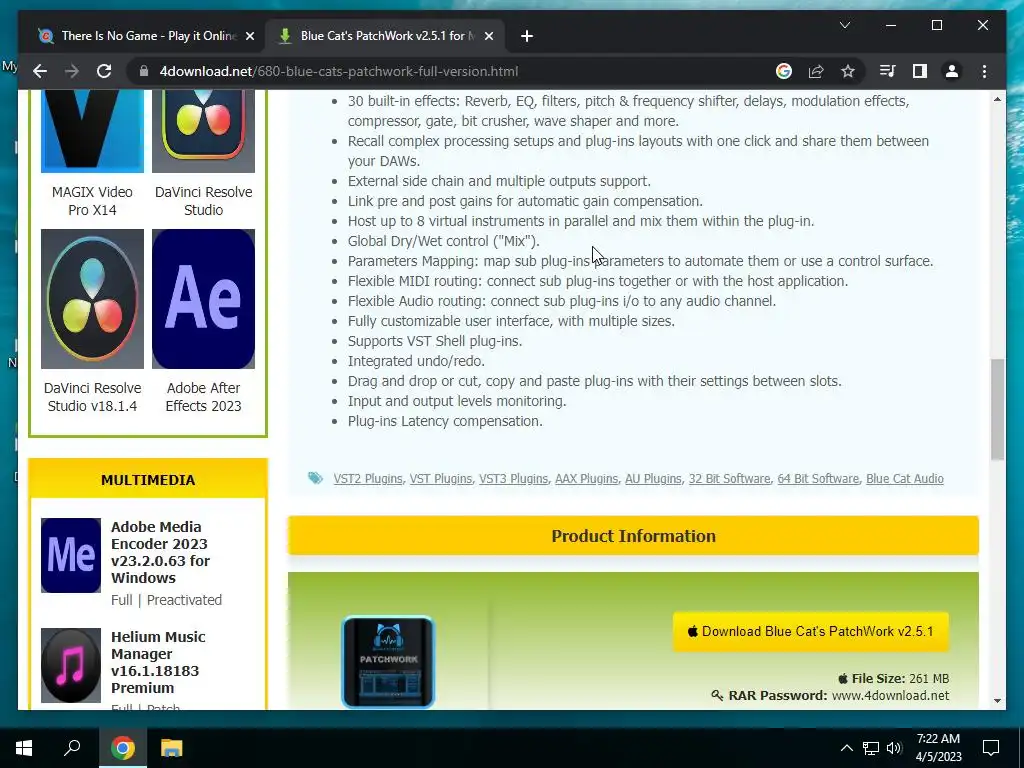This screenshot has height=768, width=1024.
Task: Open network status tray icon
Action: (871, 748)
